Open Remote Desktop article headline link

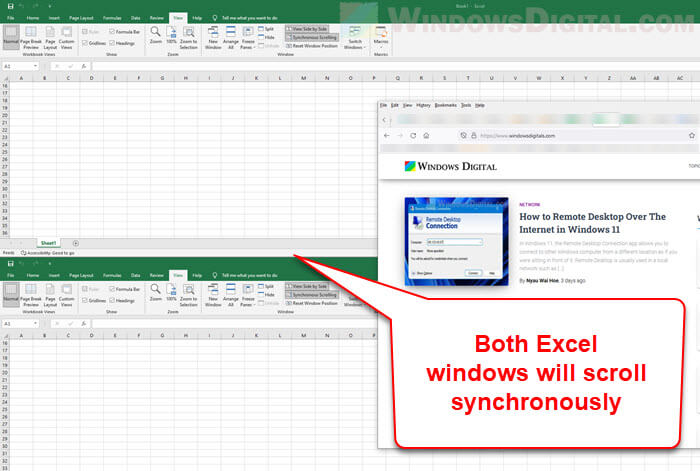click(592, 223)
